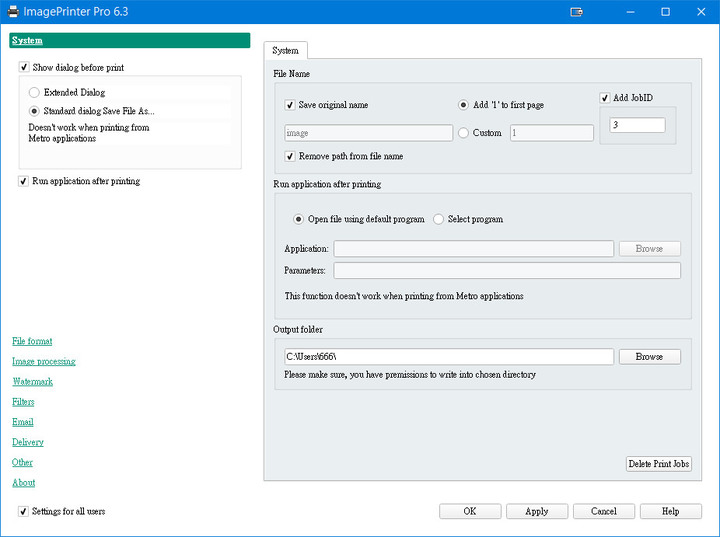720x537 pixels.
Task: Click the OK button
Action: pyautogui.click(x=470, y=511)
